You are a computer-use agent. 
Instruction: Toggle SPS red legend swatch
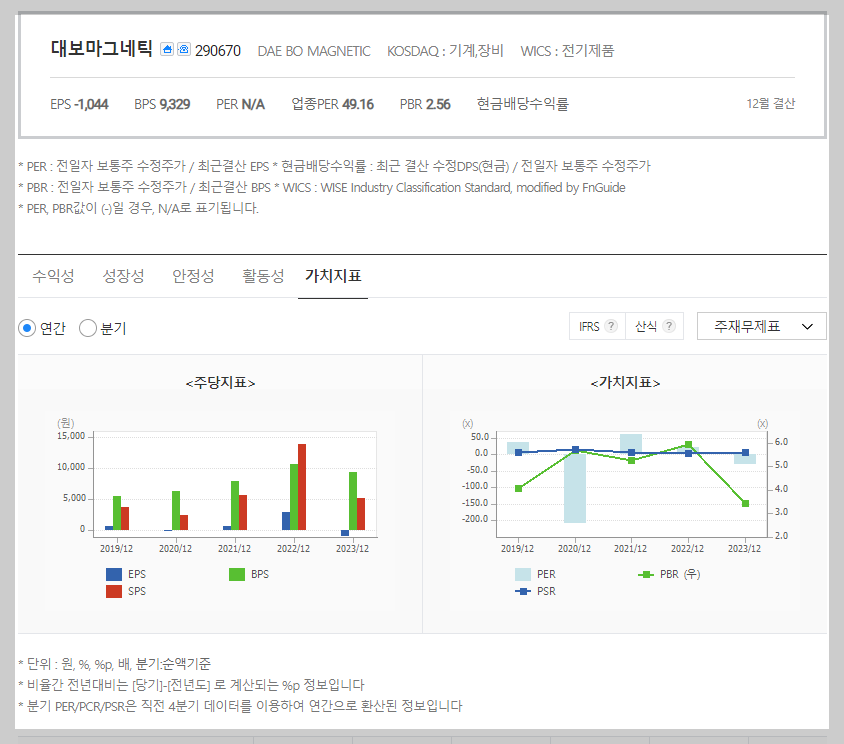(x=114, y=592)
